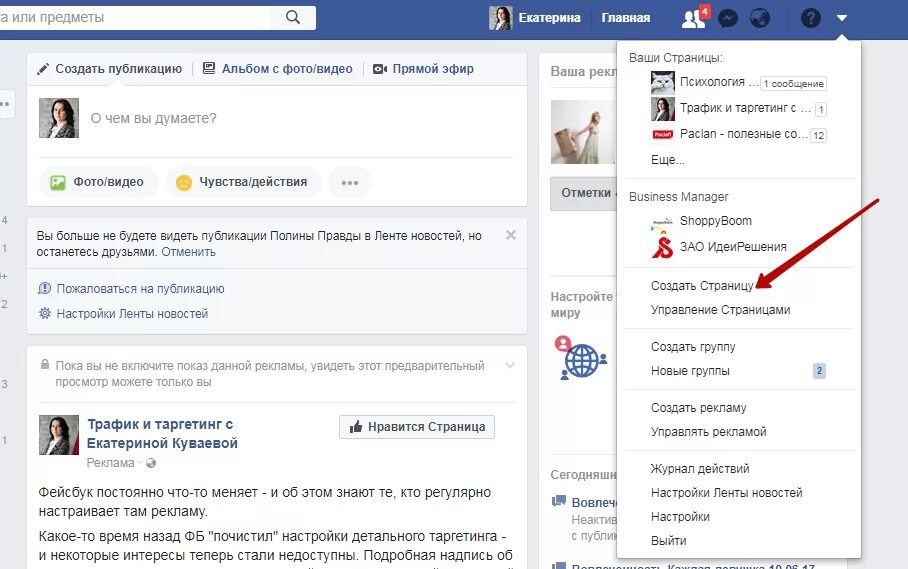Open friend requests icon with badge

click(695, 18)
